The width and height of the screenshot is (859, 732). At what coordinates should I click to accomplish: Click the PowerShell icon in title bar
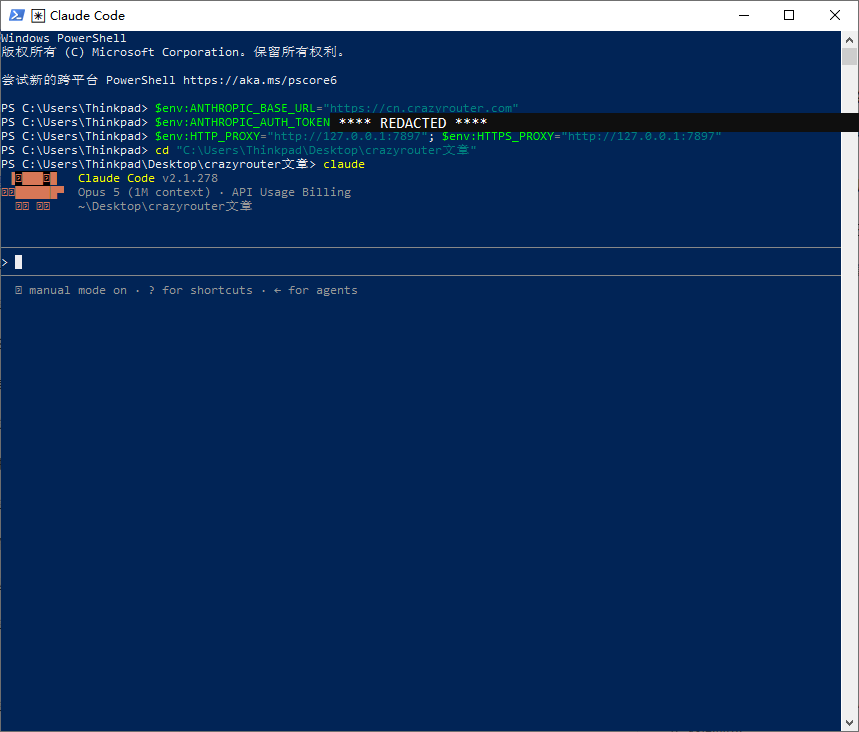(16, 15)
